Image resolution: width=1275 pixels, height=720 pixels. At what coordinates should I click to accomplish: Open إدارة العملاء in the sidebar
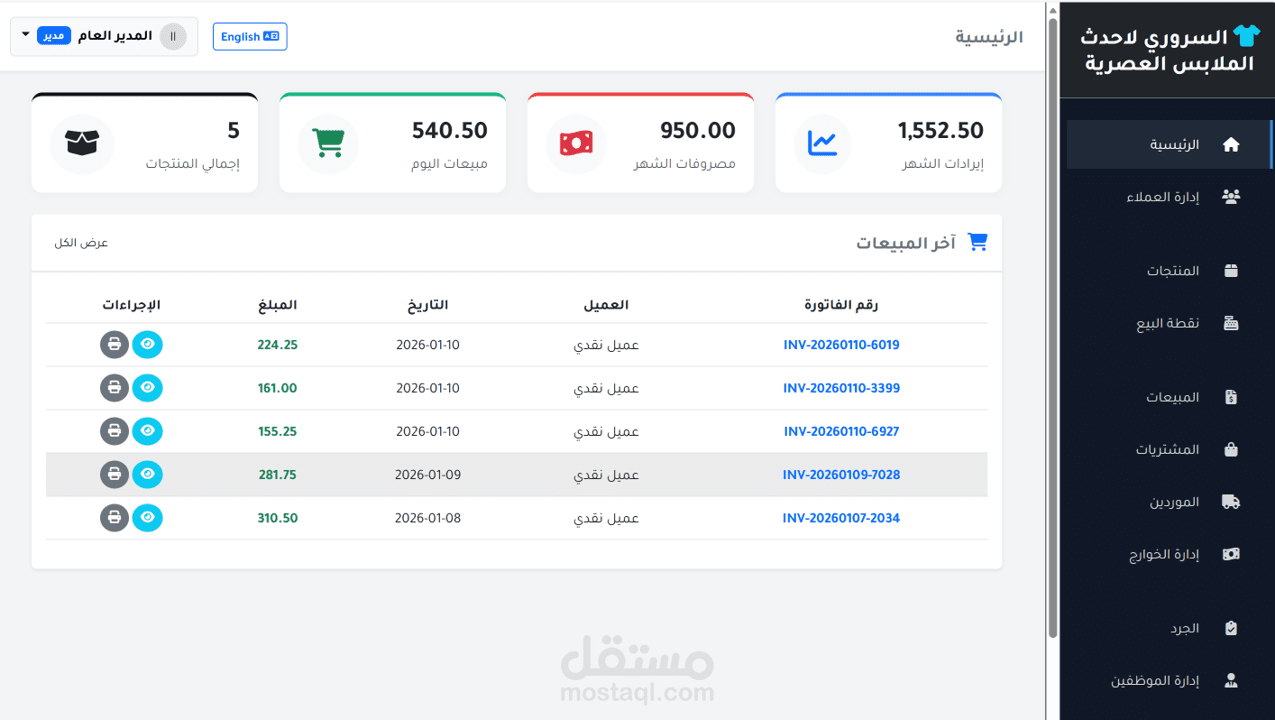point(1167,197)
